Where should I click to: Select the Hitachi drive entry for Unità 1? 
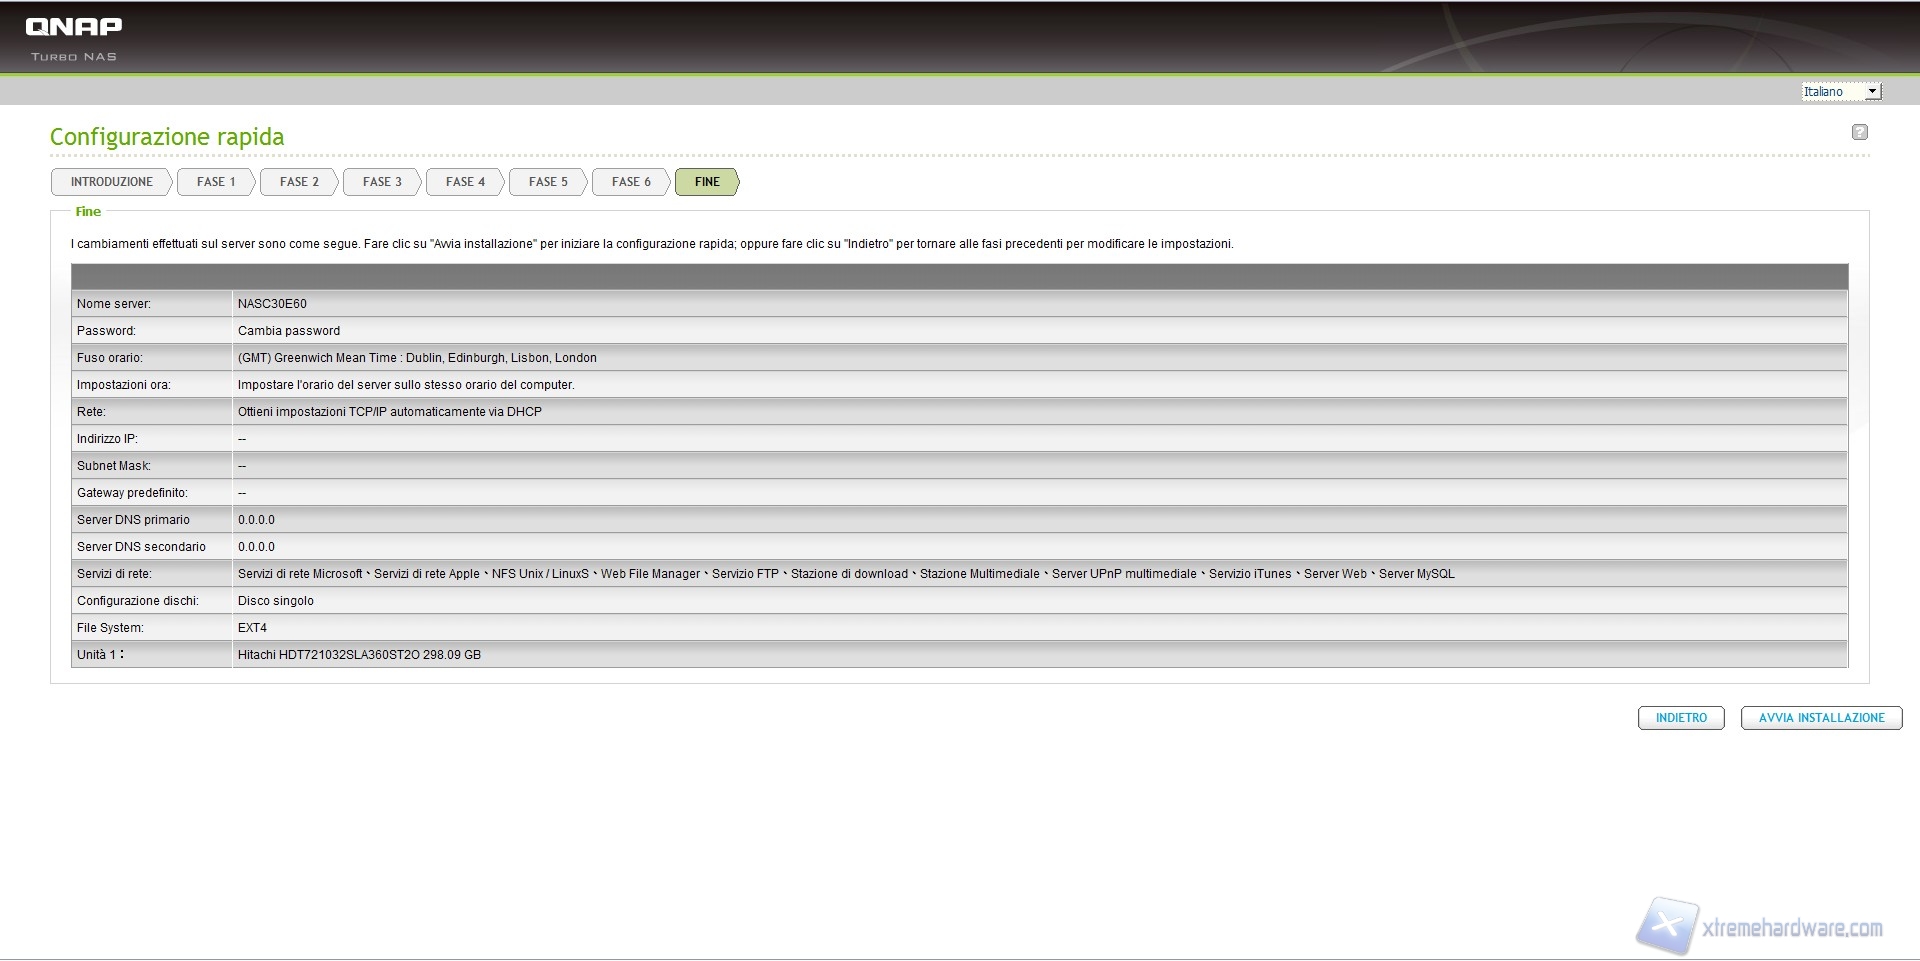click(359, 655)
